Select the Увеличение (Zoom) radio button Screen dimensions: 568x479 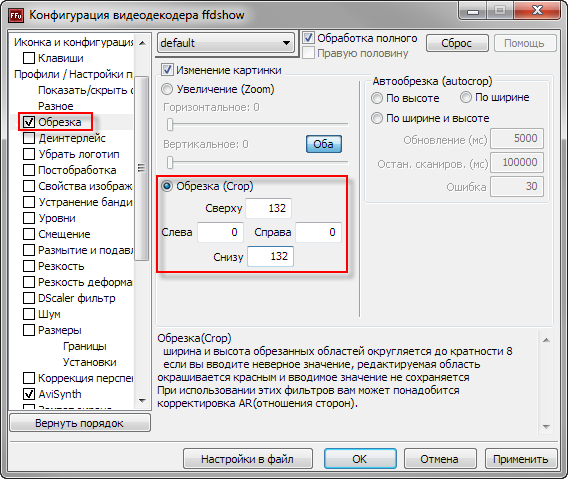click(x=167, y=89)
